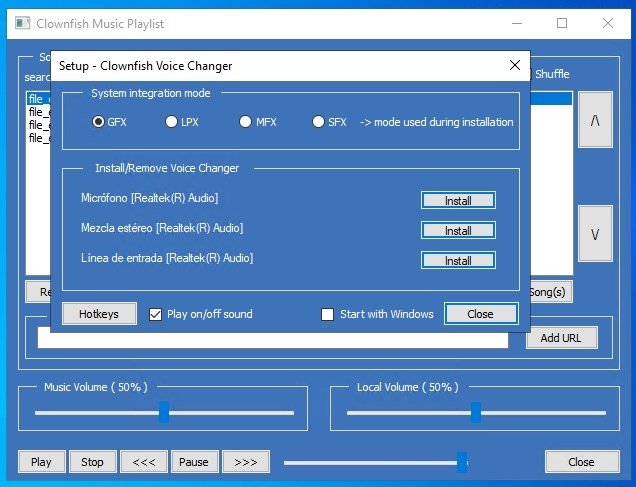The image size is (636, 487).
Task: Click the URL input field in playlist window
Action: click(273, 340)
